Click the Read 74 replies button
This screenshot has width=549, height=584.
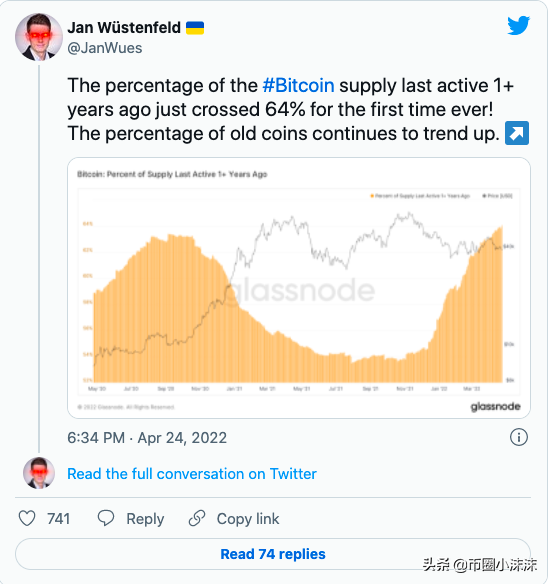coord(273,554)
